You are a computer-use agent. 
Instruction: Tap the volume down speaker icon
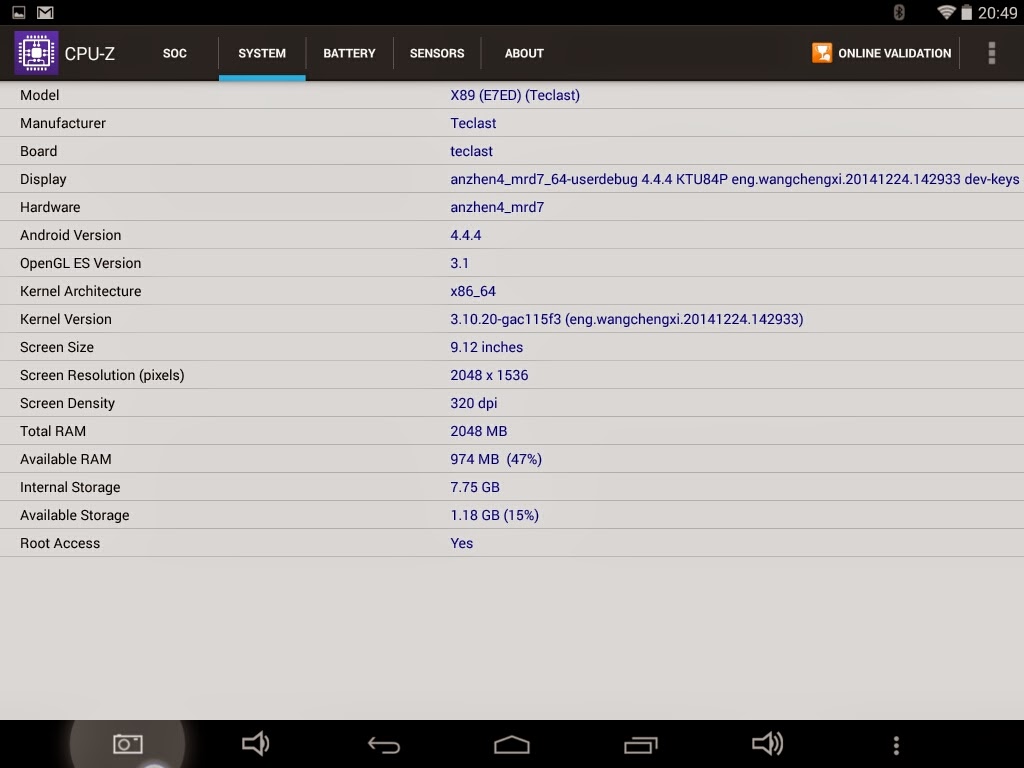tap(255, 743)
